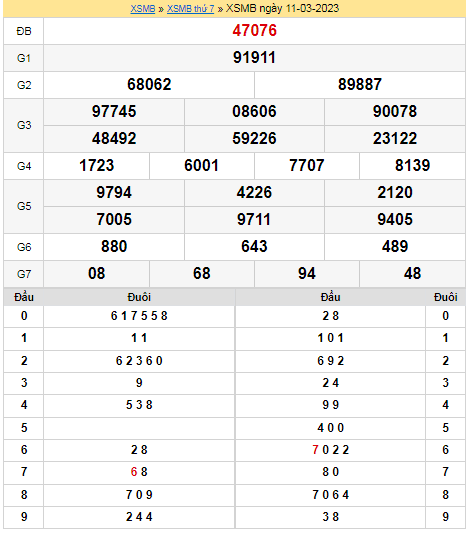Open the XSMB breadcrumb link

pos(143,8)
